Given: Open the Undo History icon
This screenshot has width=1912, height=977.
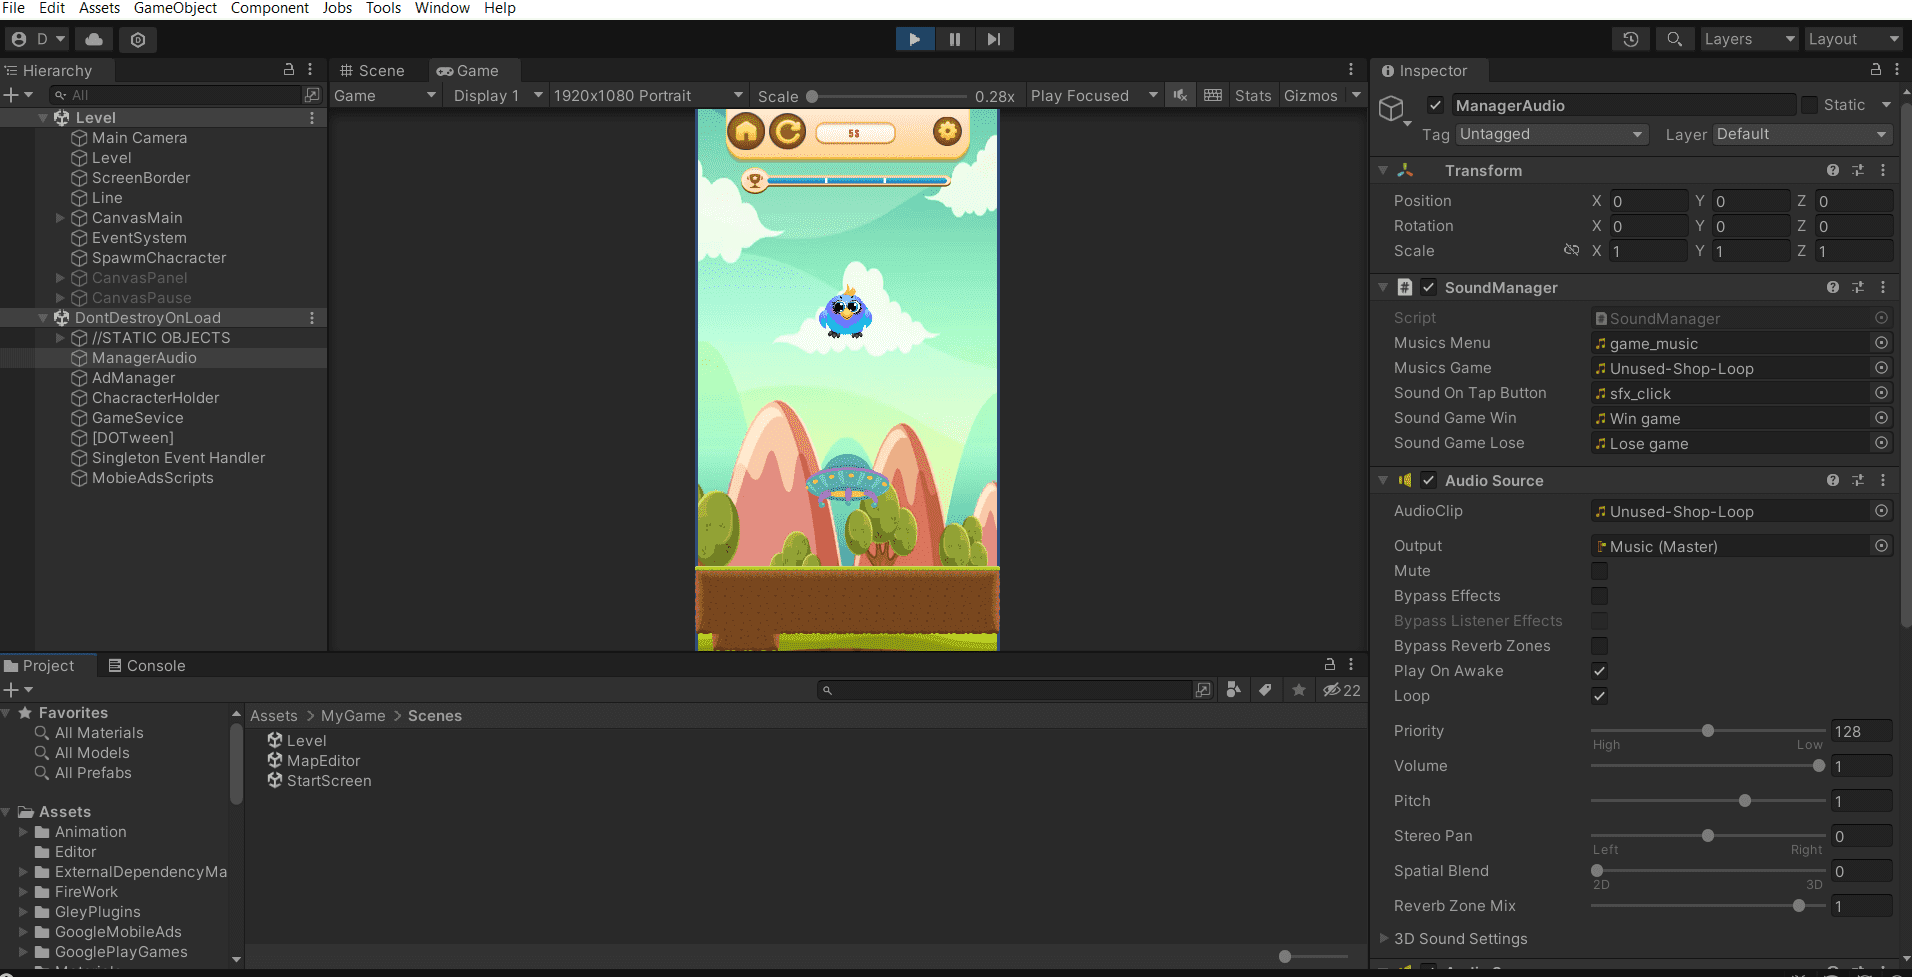Looking at the screenshot, I should 1631,39.
